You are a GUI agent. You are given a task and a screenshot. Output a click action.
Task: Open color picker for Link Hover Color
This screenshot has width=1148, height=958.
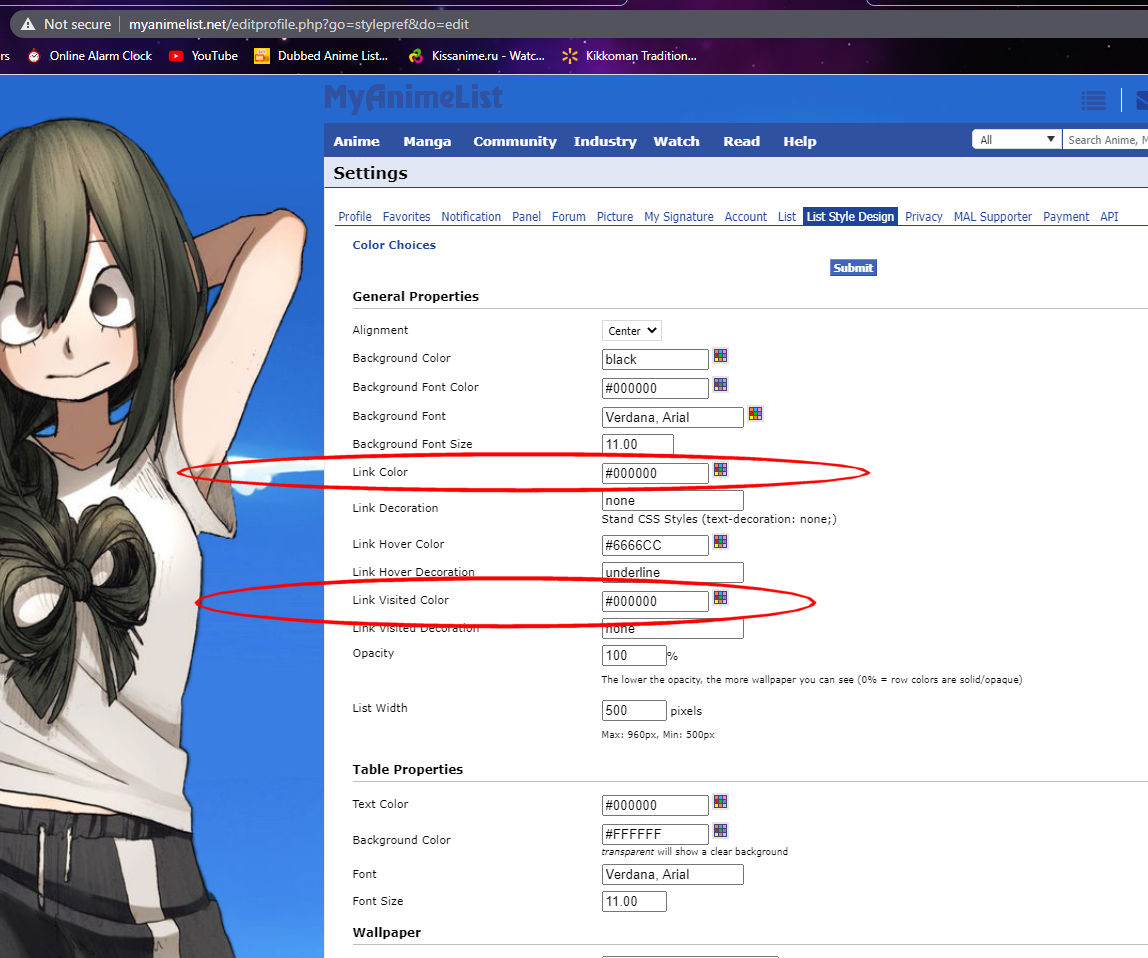pos(720,542)
